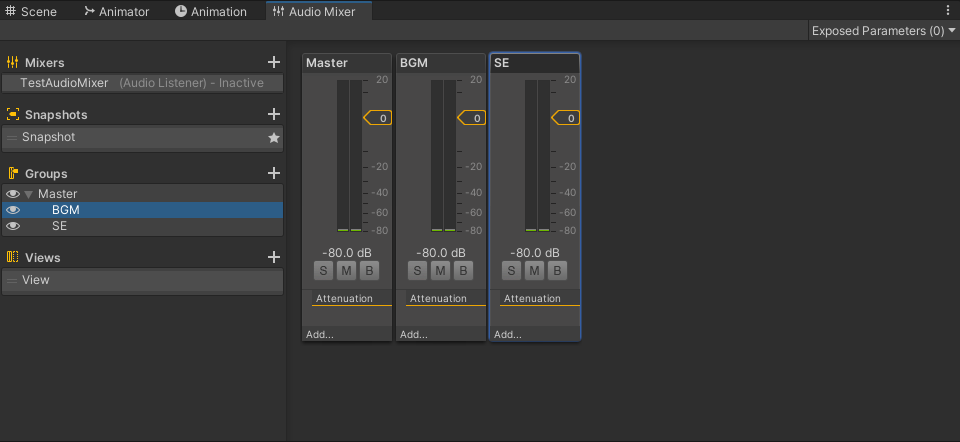This screenshot has width=960, height=442.
Task: Click the Groups section icon
Action: click(x=12, y=174)
